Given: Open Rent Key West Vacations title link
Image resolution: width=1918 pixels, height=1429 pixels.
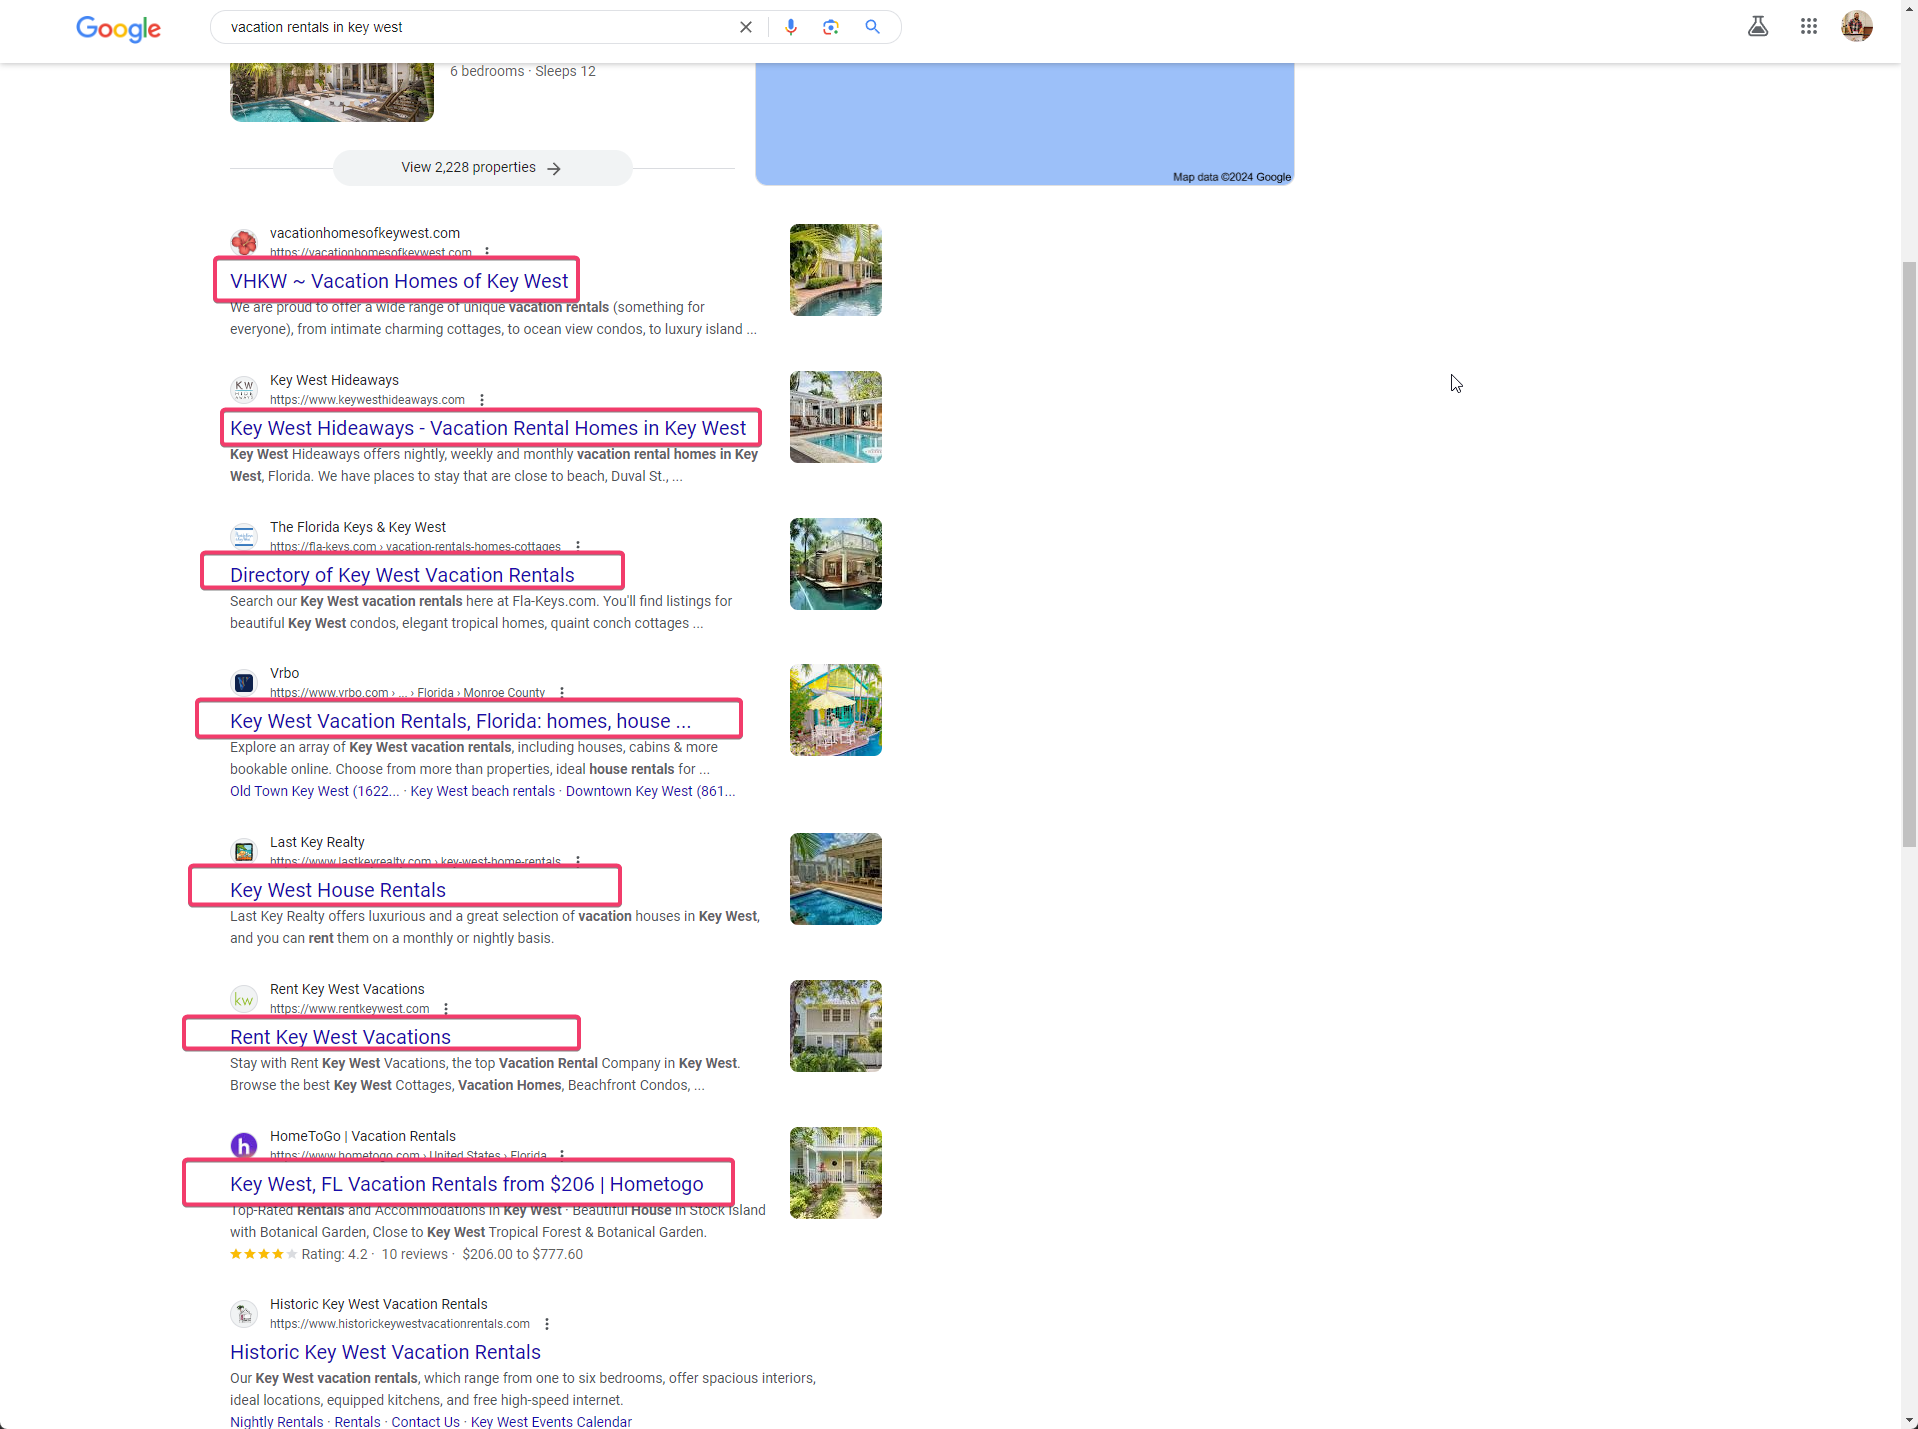Looking at the screenshot, I should click(340, 1037).
